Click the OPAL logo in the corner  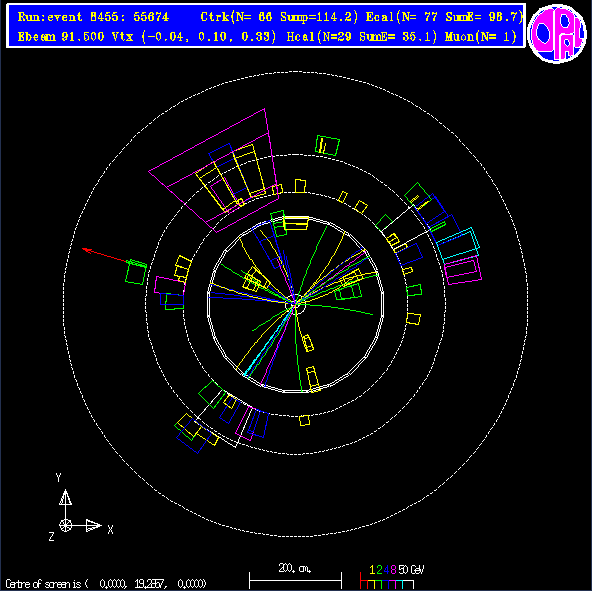(557, 33)
